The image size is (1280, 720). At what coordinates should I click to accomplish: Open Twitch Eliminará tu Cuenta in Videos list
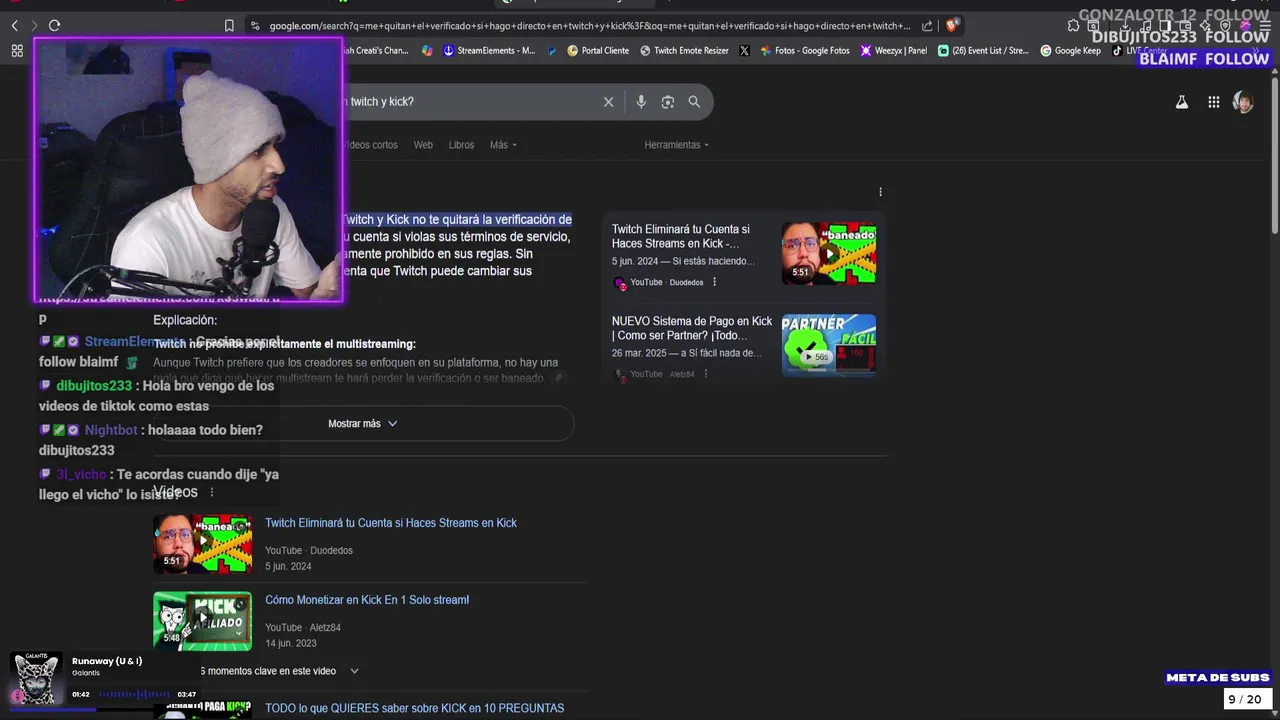coord(391,523)
